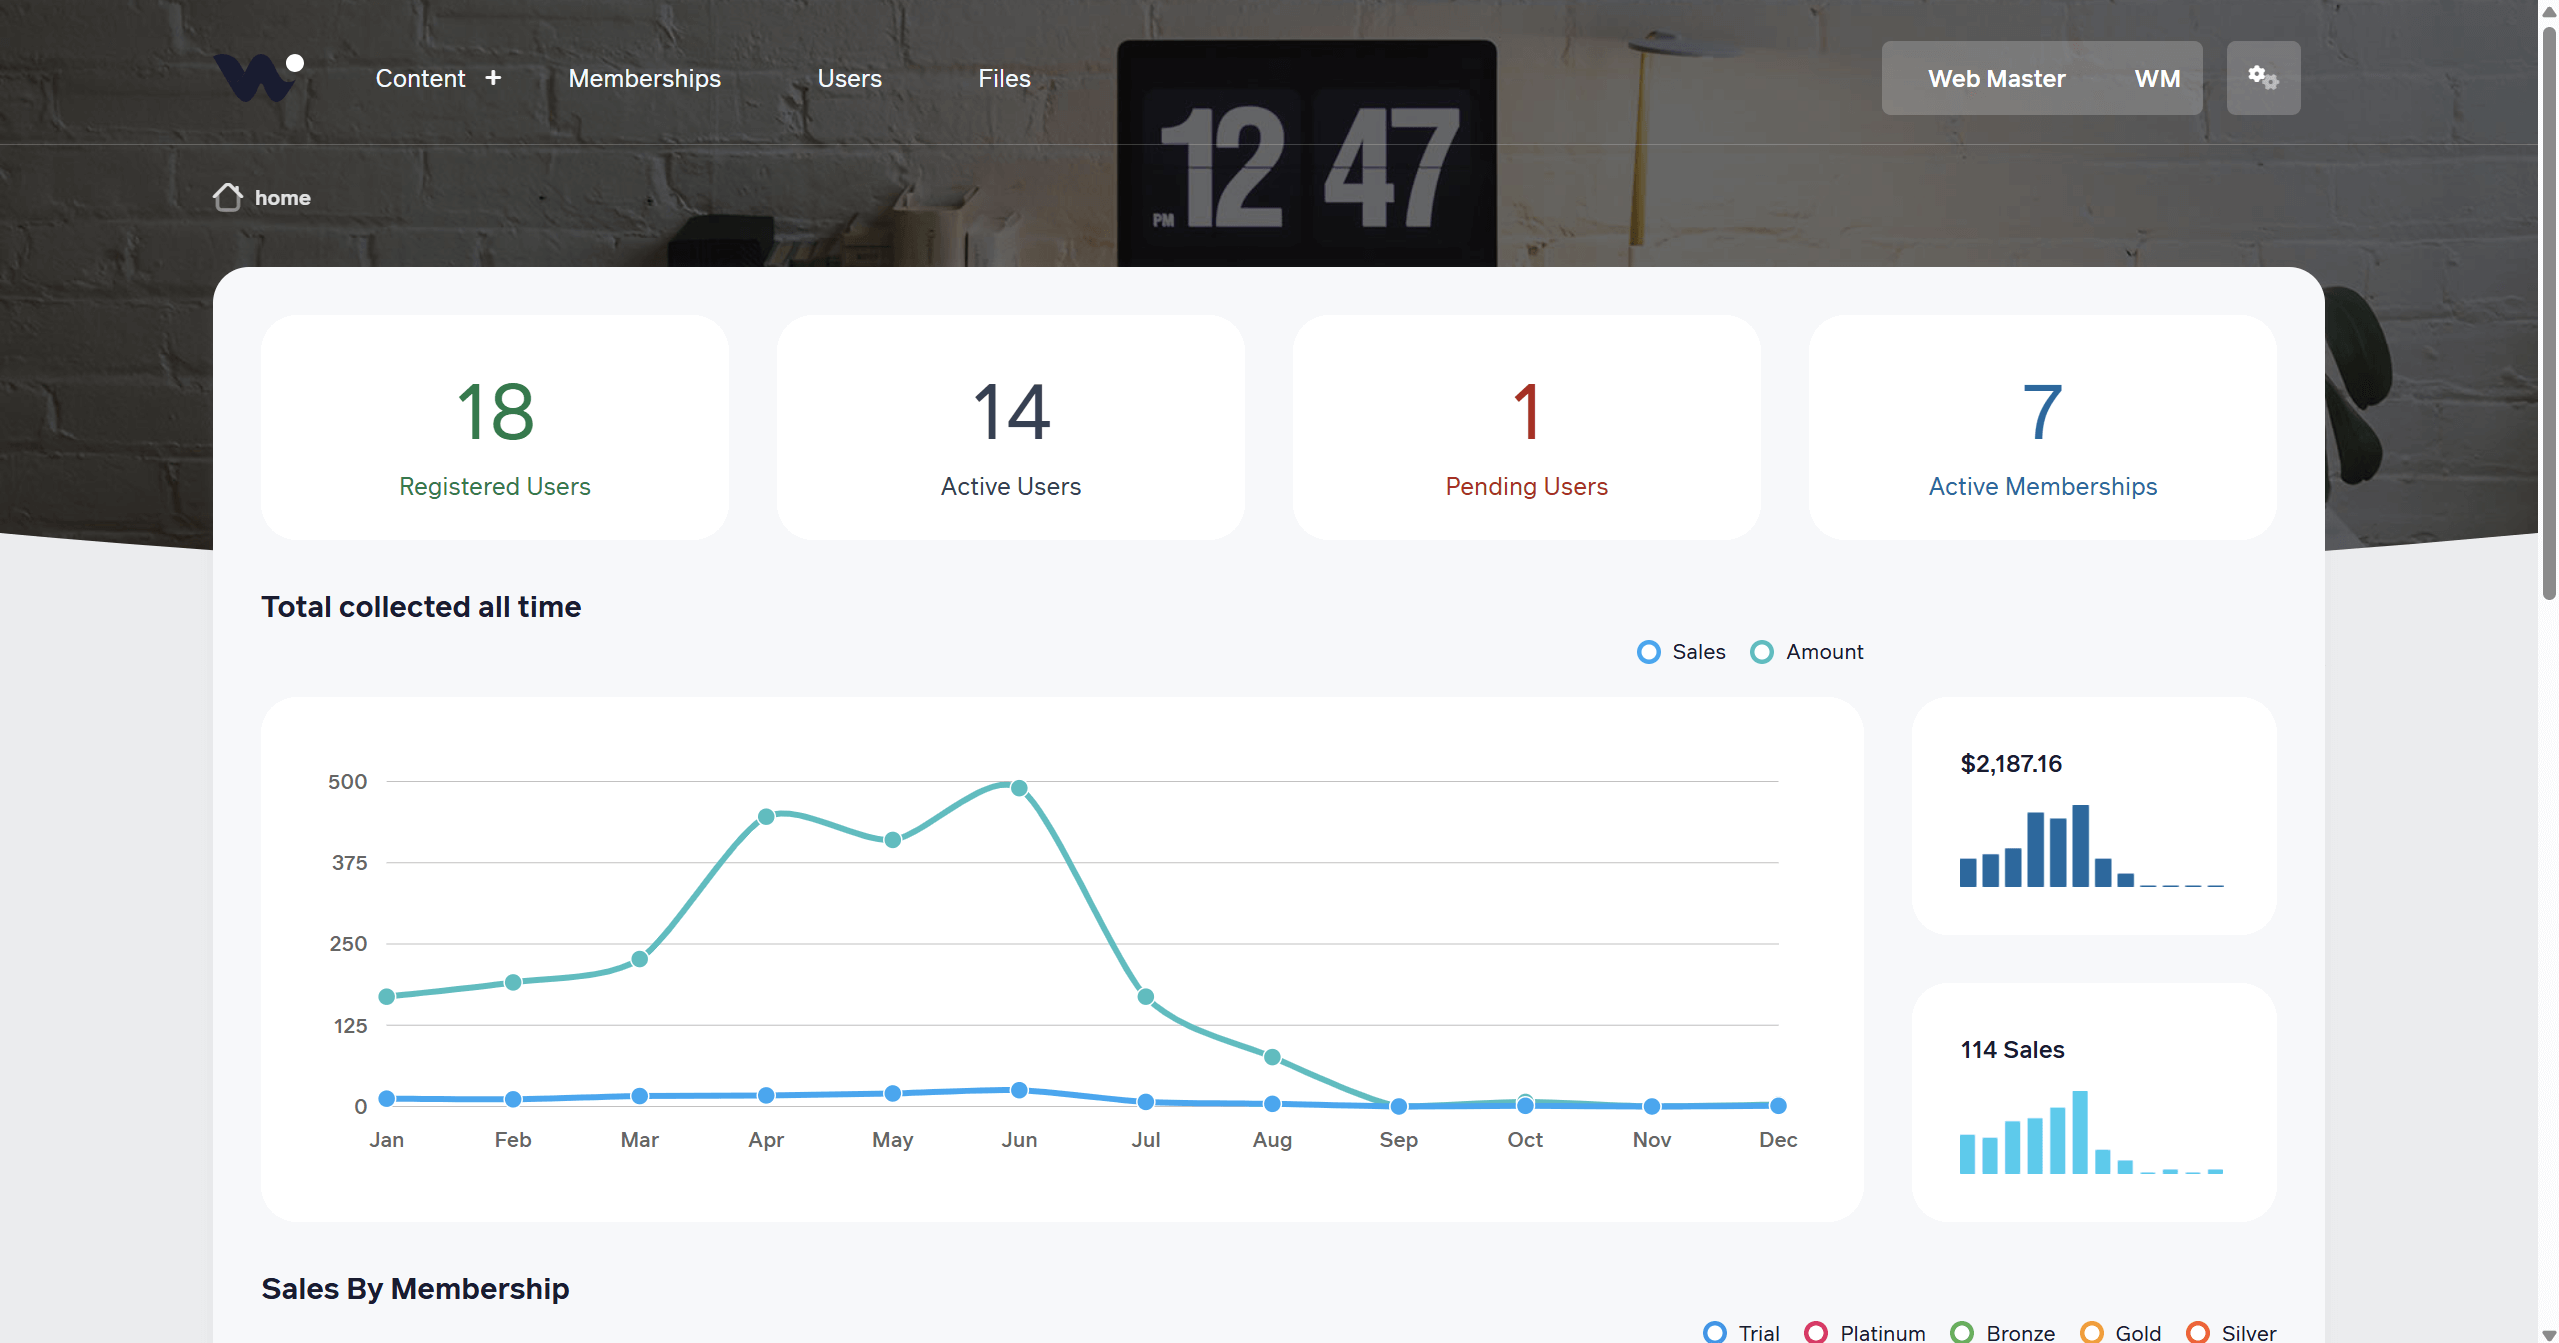
Task: Toggle the Trial series in the legend
Action: click(x=1716, y=1331)
